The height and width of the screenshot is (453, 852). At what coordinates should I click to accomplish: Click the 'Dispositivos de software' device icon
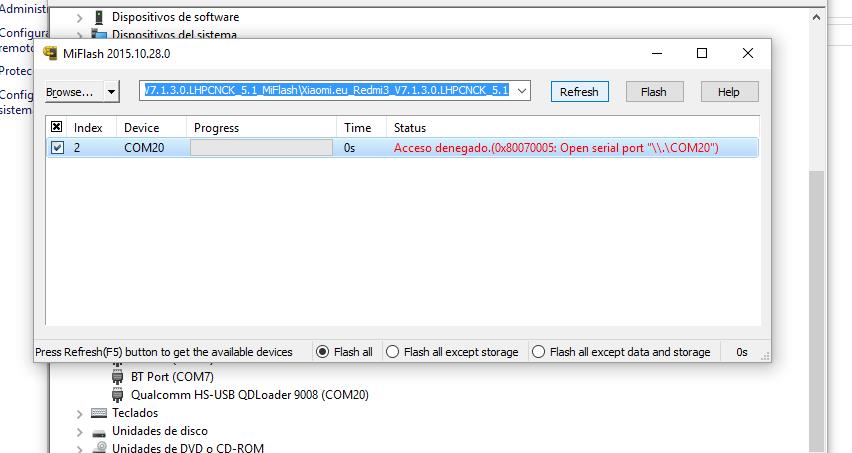99,17
